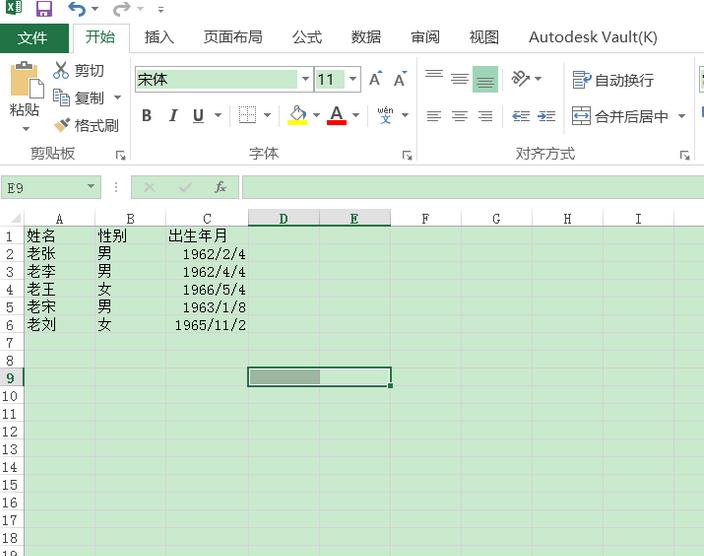Switch to the 插入 (Insert) tab
704x556 pixels.
point(159,37)
